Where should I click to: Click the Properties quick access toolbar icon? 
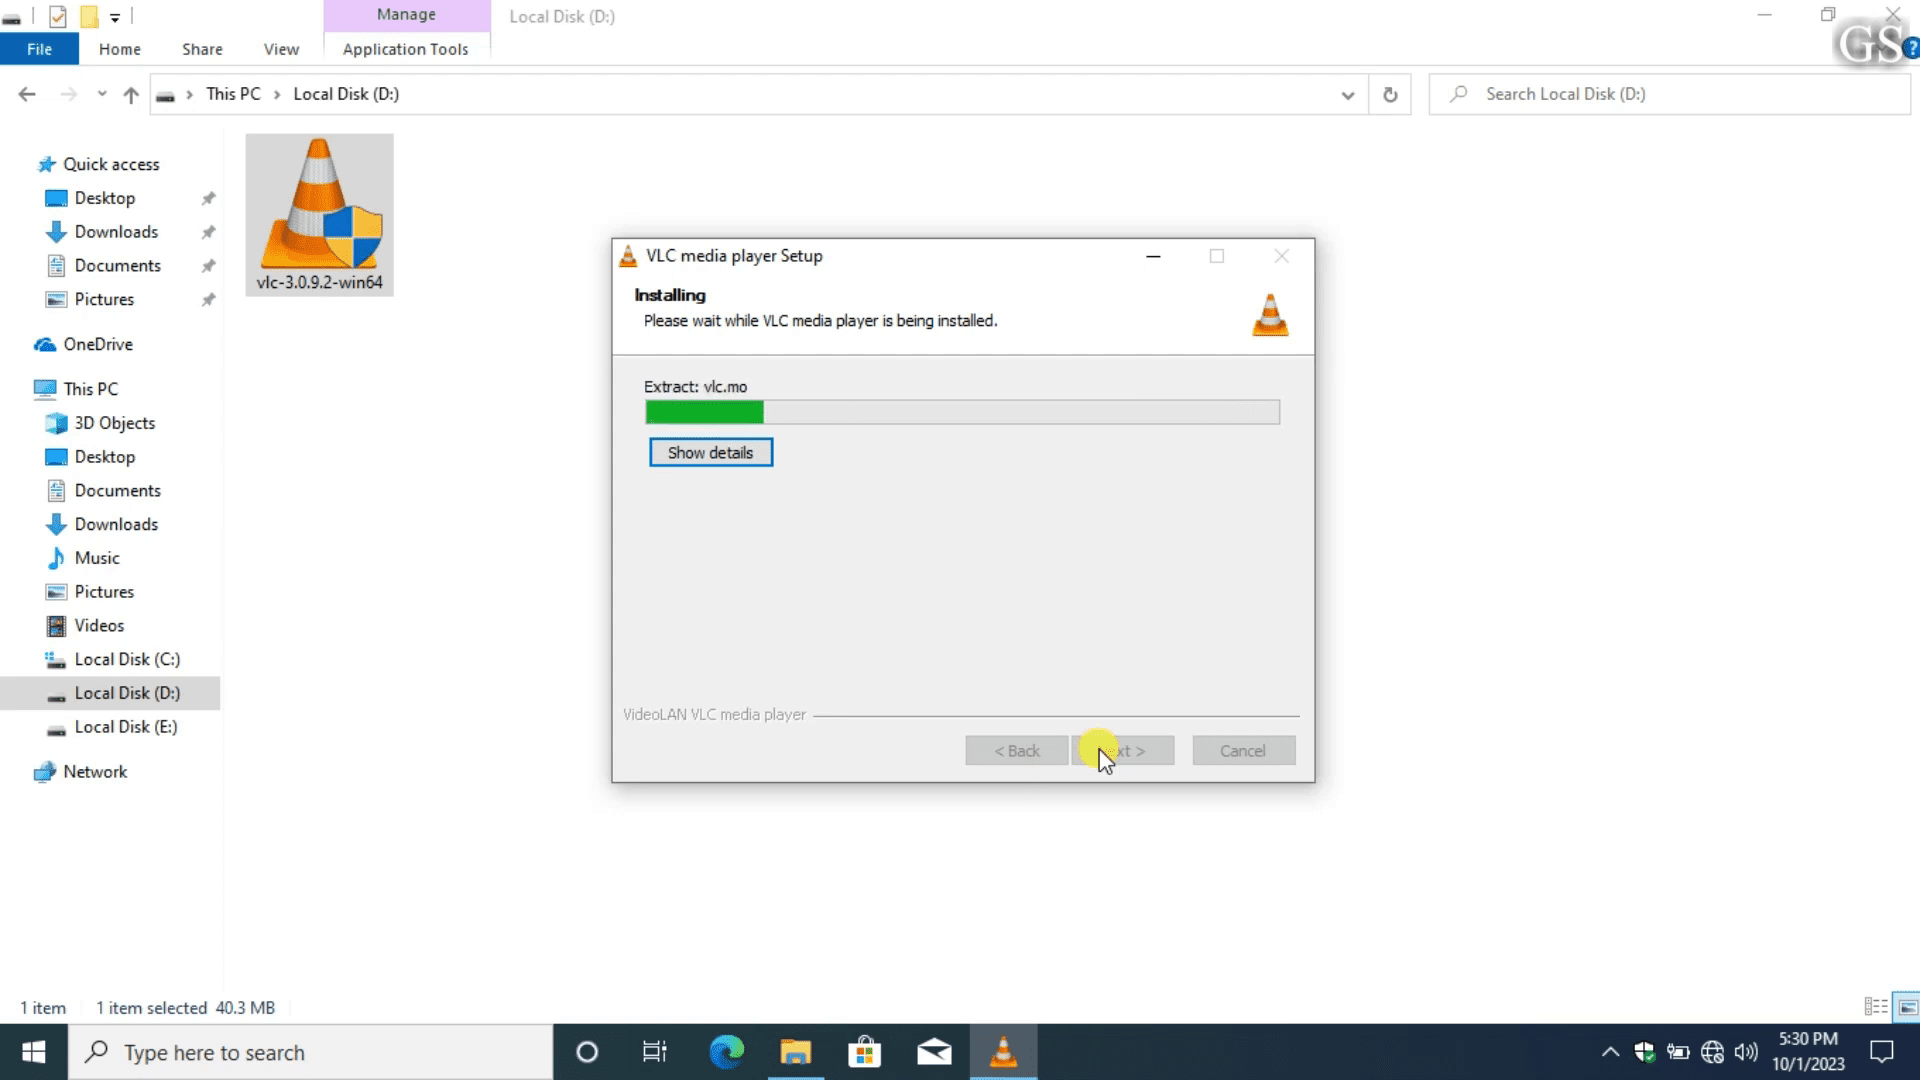57,16
